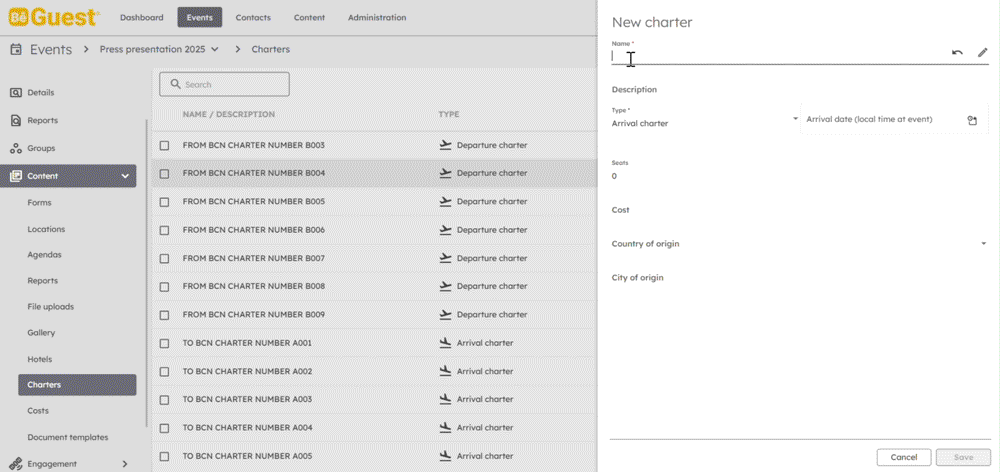Open the arrival date calendar picker icon
This screenshot has width=1000, height=472.
click(973, 120)
